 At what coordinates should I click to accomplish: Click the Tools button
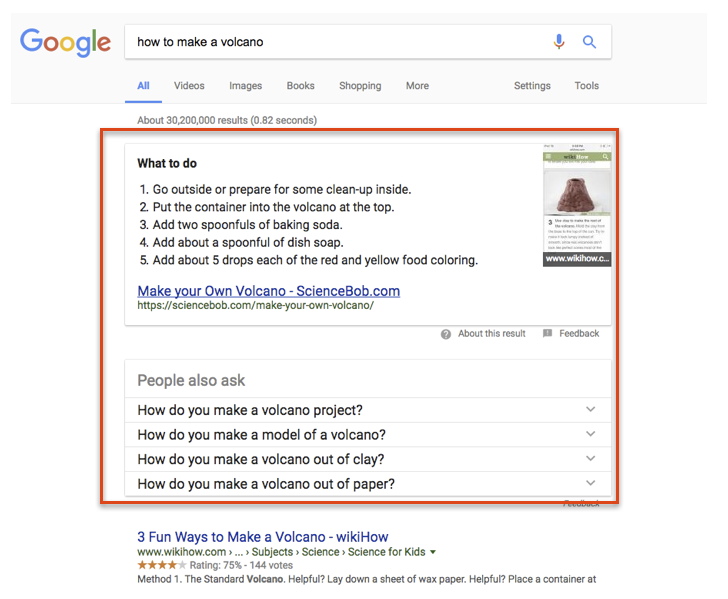click(x=587, y=86)
